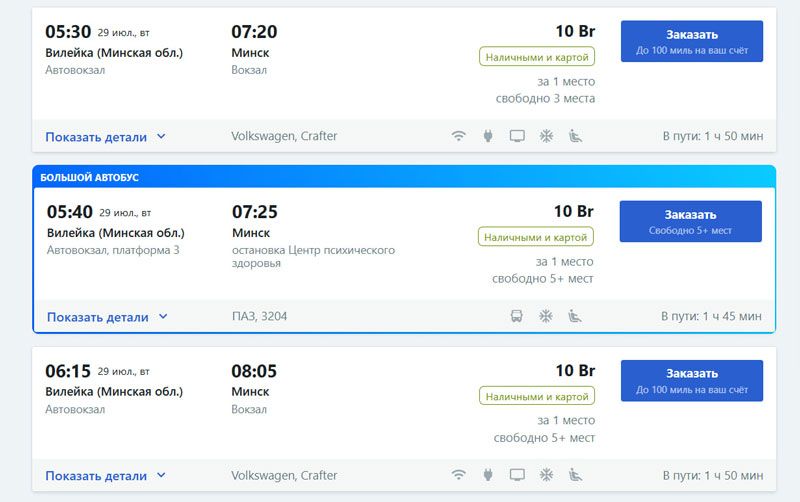Click TV screen icon on 06:15 trip
The image size is (800, 502).
coord(517,475)
